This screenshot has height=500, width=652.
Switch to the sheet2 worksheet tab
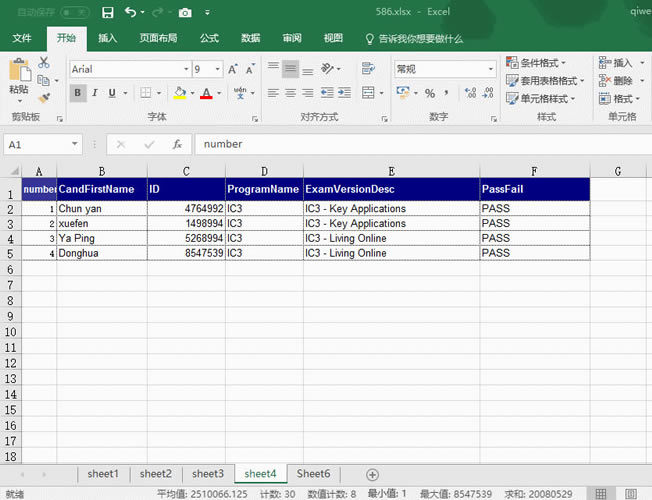coord(155,474)
